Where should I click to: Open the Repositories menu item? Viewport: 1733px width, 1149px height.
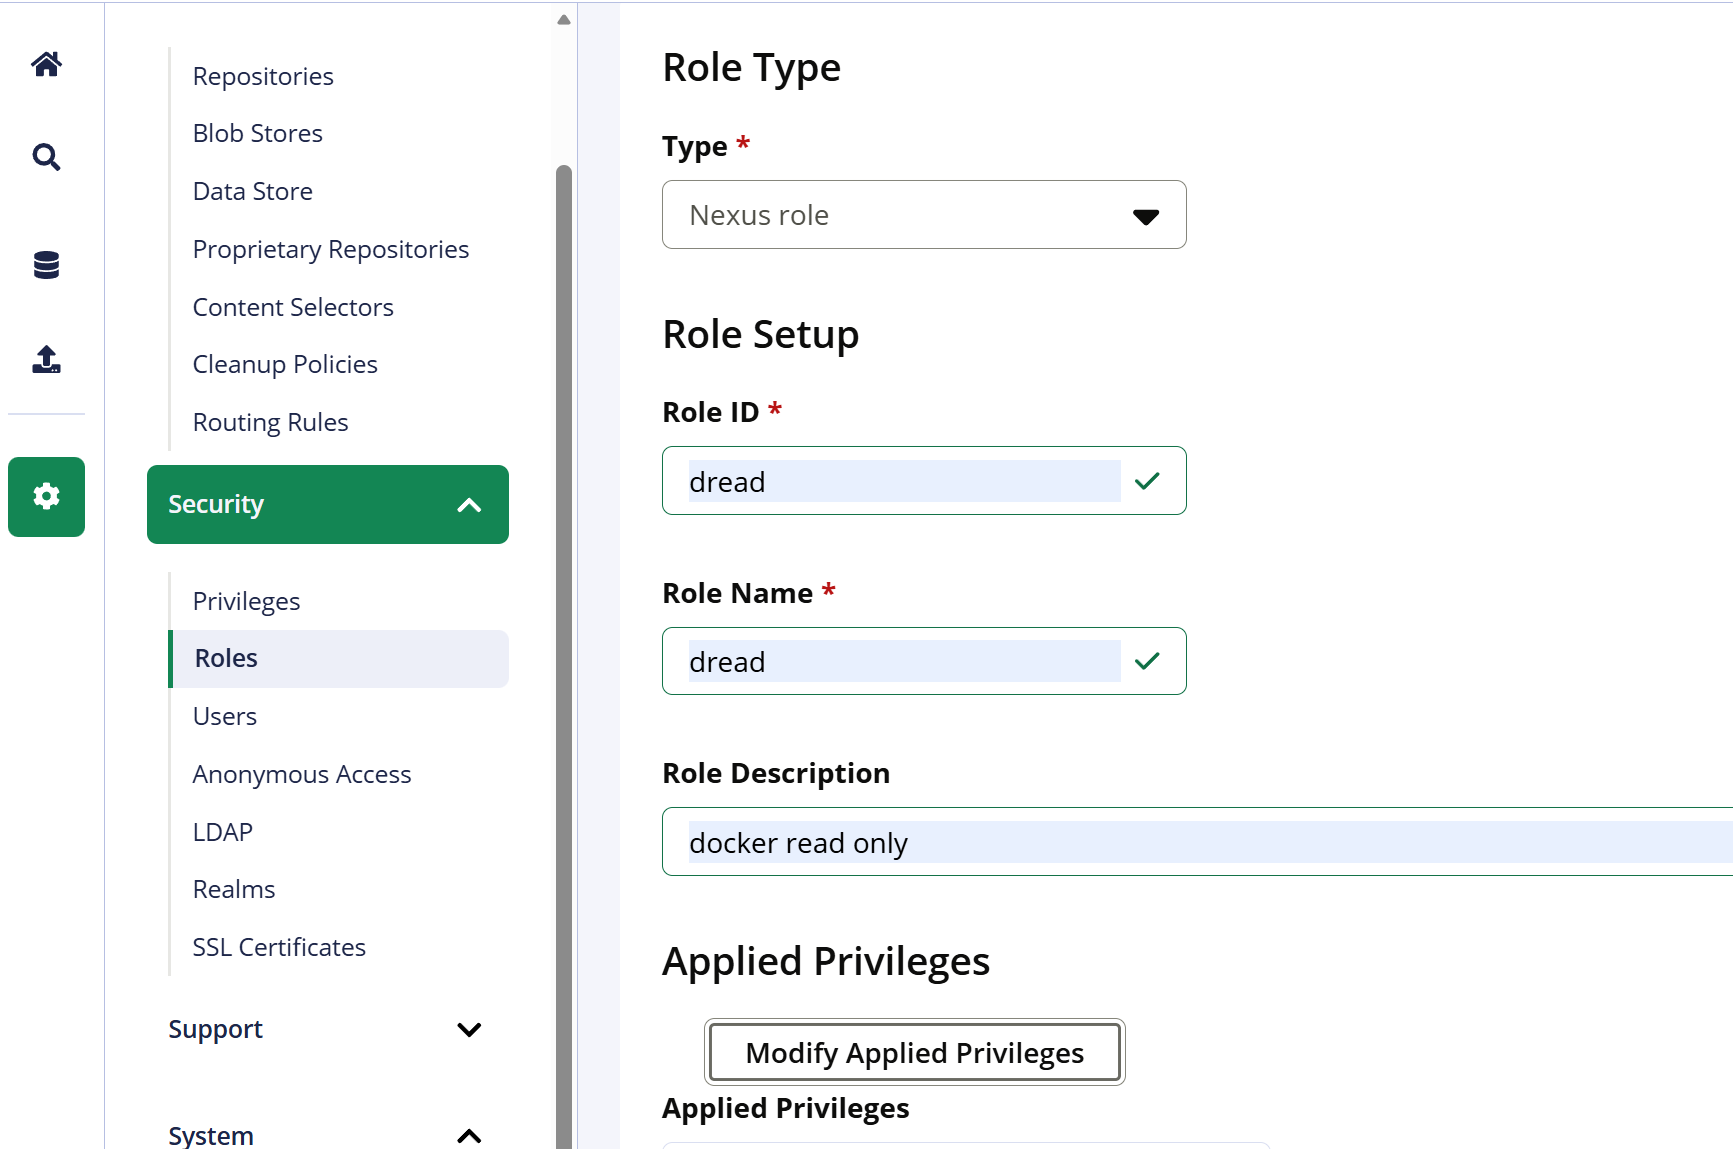(x=263, y=77)
